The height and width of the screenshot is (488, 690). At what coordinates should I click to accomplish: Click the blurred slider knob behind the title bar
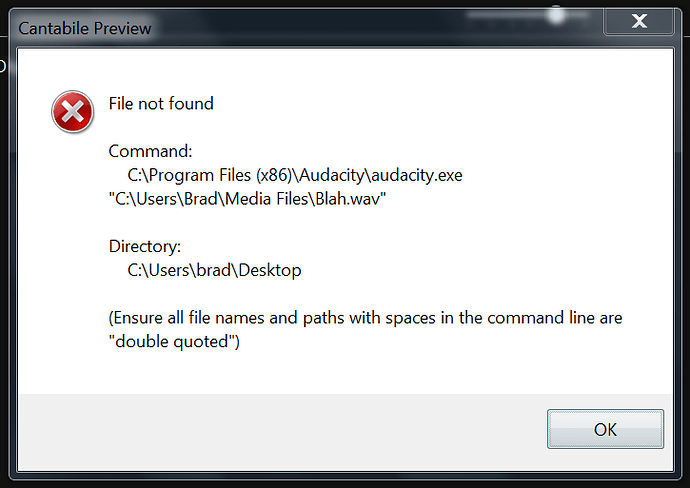click(557, 15)
